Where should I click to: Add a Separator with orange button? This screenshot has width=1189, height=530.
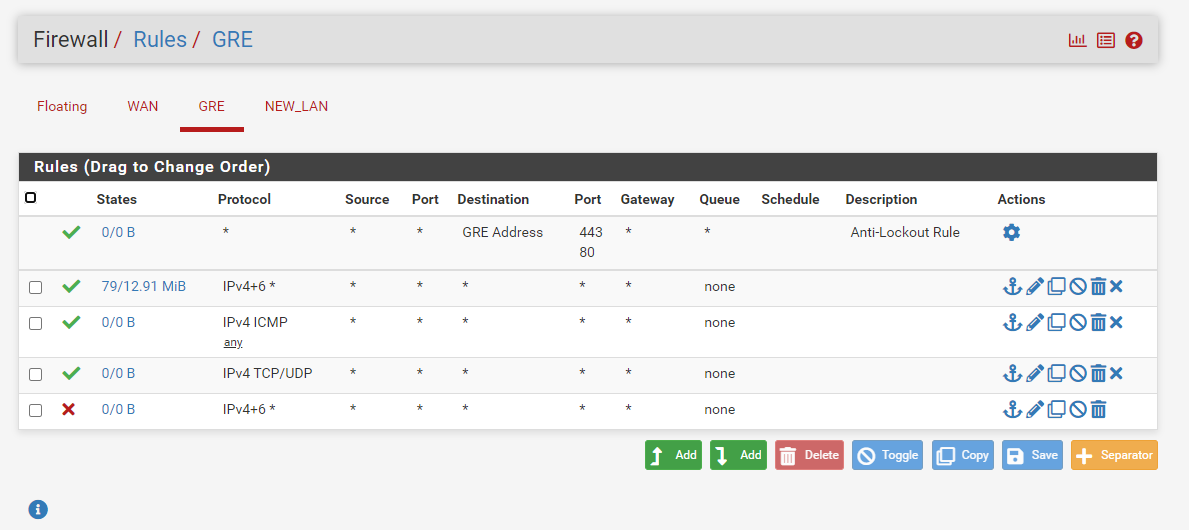pyautogui.click(x=1114, y=455)
